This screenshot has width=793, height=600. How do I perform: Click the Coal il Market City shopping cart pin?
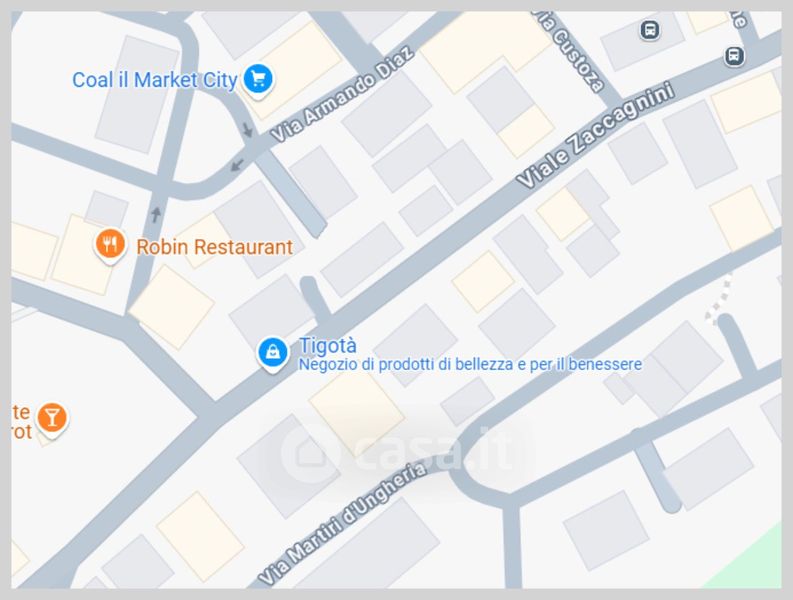click(258, 80)
